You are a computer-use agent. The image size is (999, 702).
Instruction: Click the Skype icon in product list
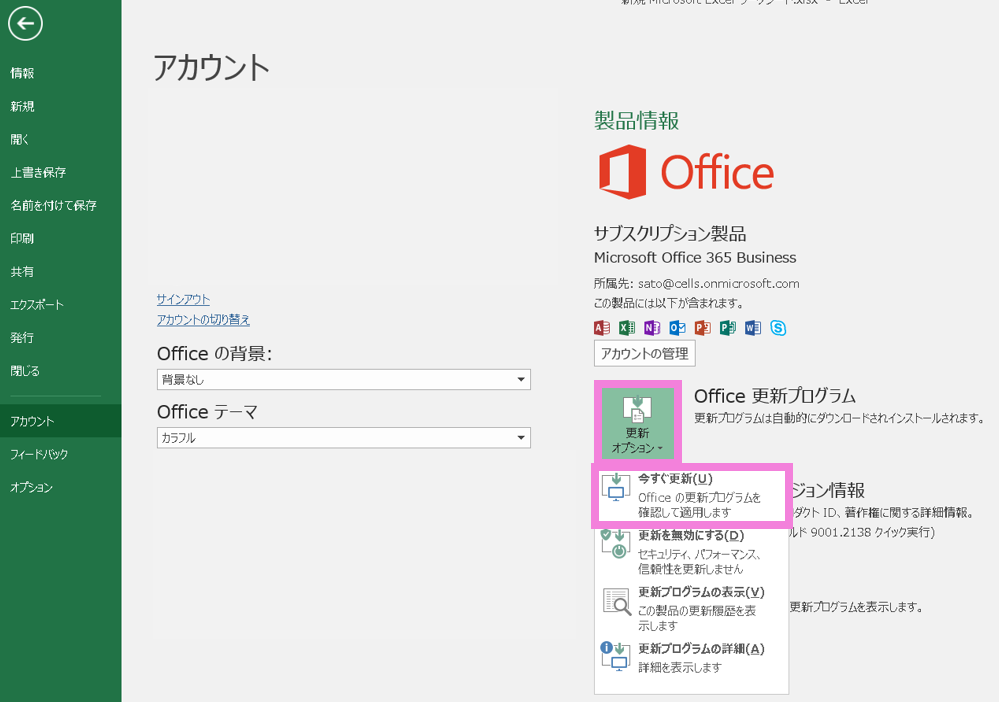(x=778, y=328)
